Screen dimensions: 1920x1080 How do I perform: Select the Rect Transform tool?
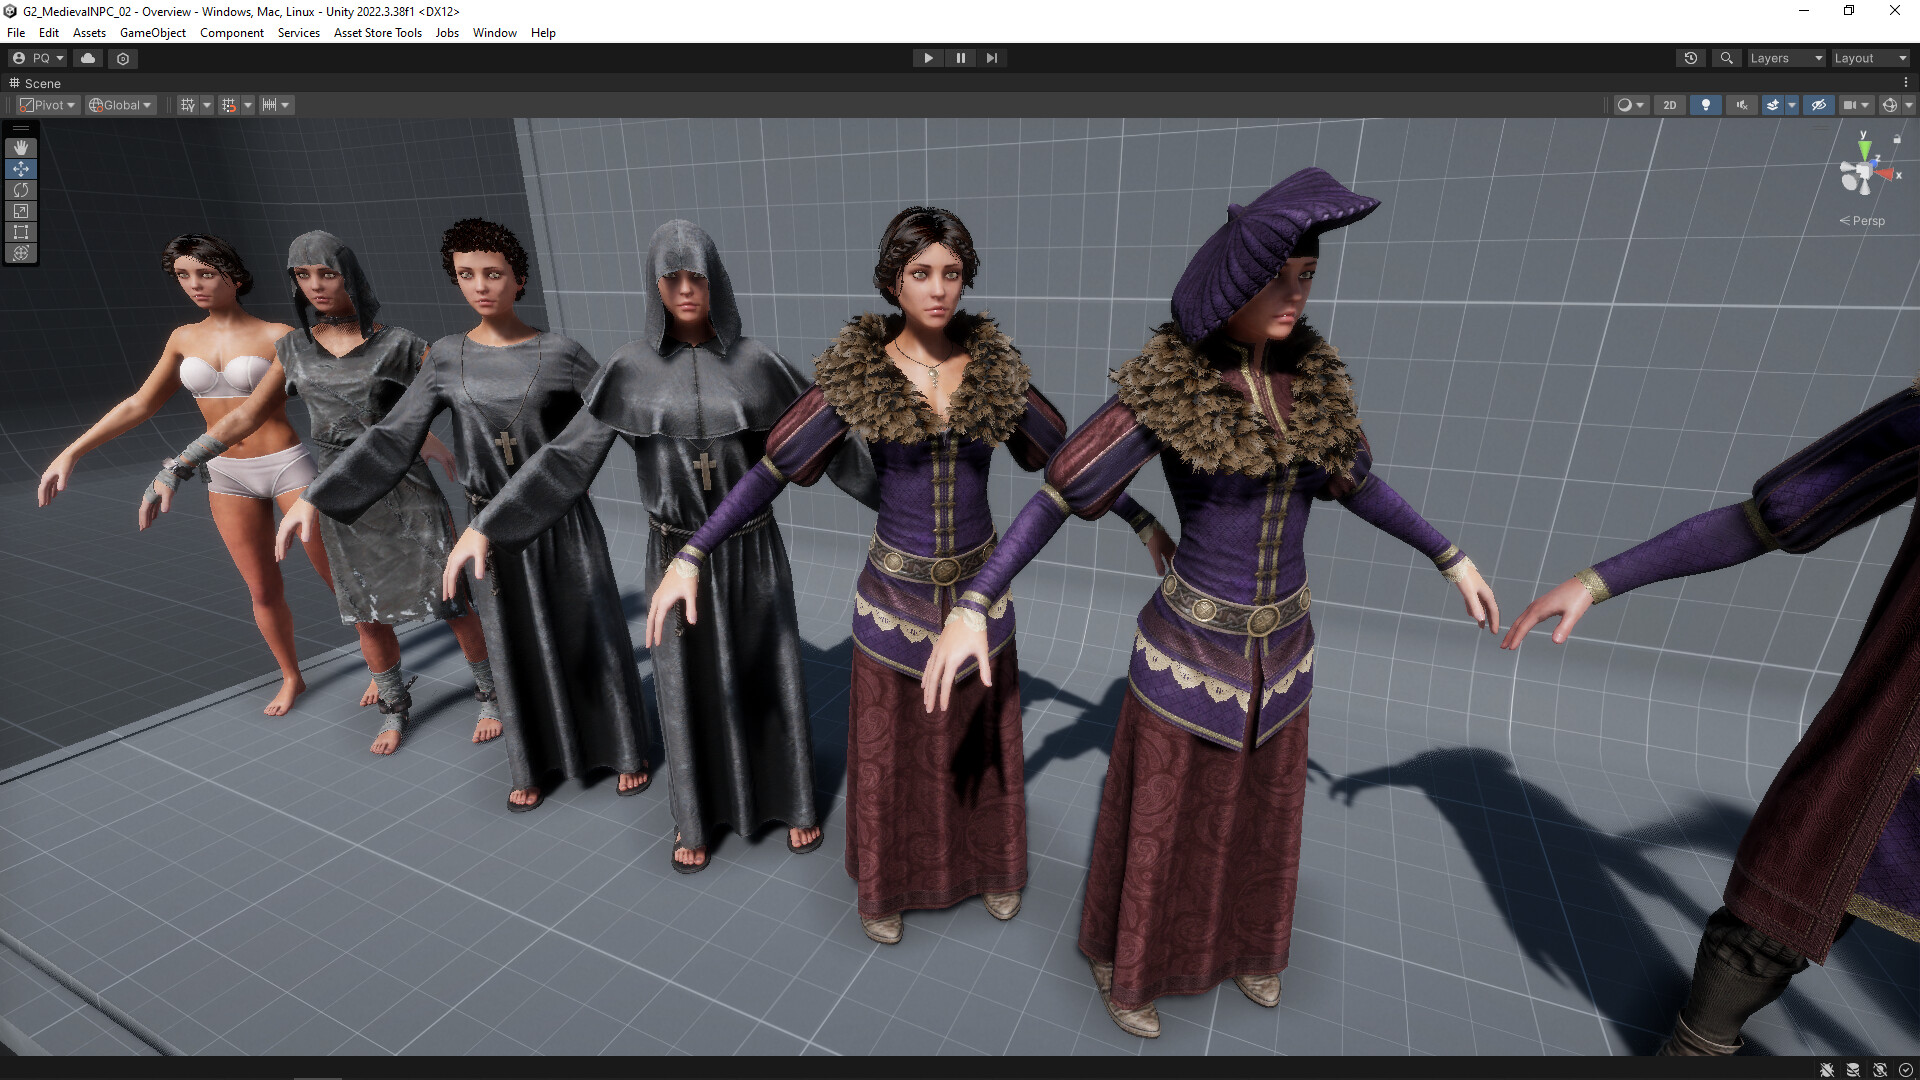coord(20,232)
